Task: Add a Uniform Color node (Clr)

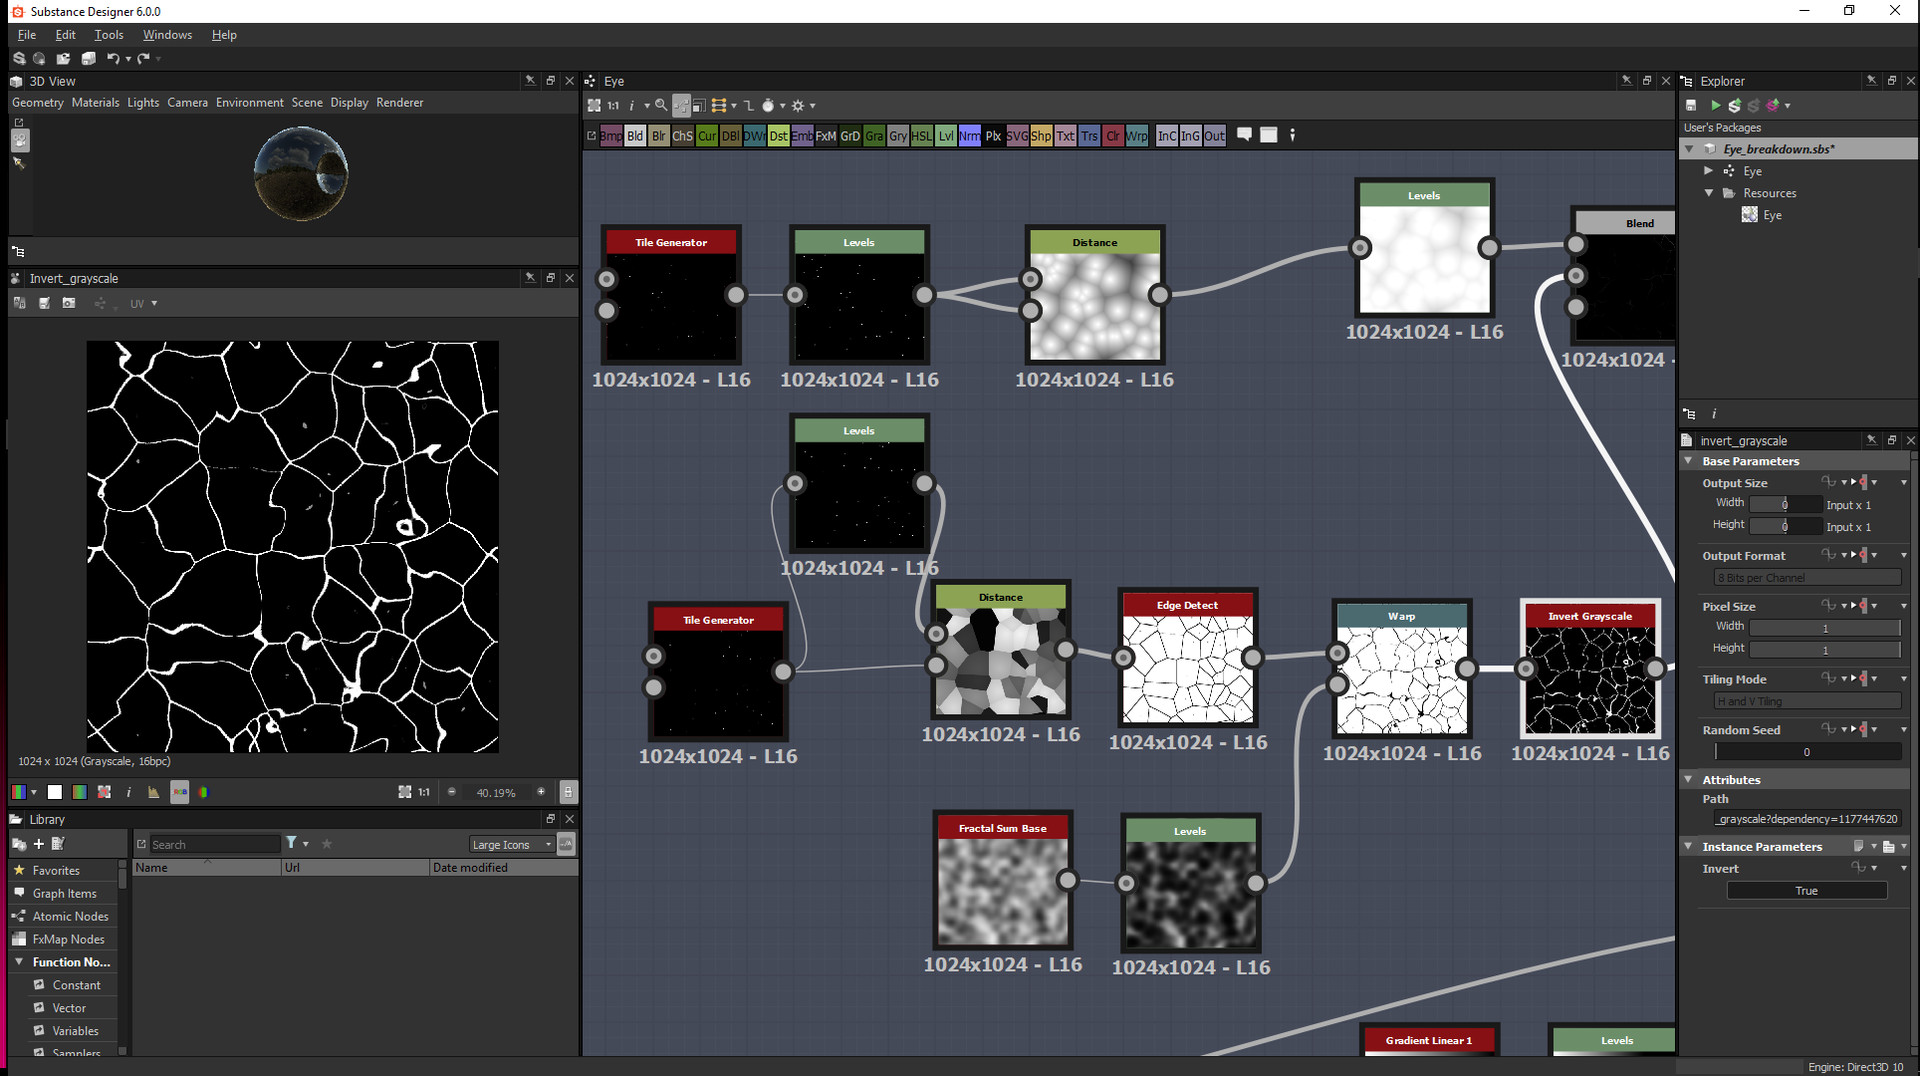Action: click(x=1113, y=136)
